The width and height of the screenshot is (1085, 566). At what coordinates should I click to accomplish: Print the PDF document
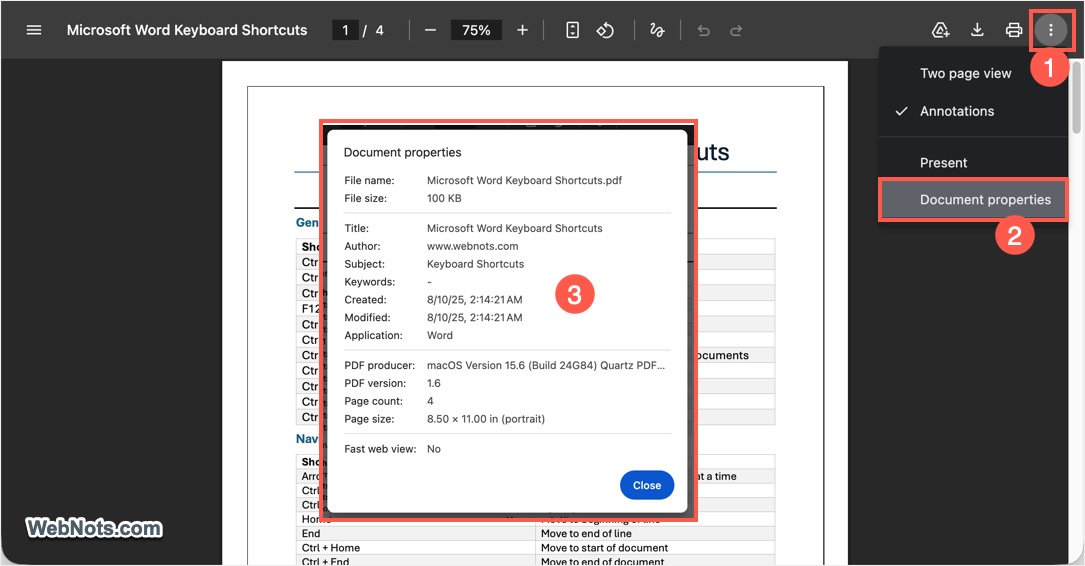[x=1014, y=30]
